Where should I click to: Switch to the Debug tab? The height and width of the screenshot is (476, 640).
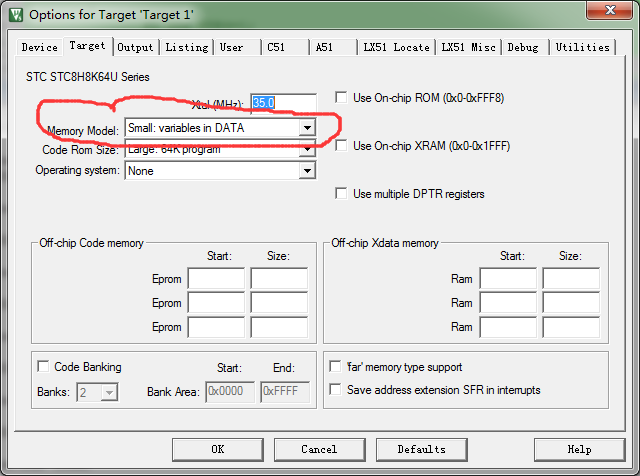tap(523, 47)
